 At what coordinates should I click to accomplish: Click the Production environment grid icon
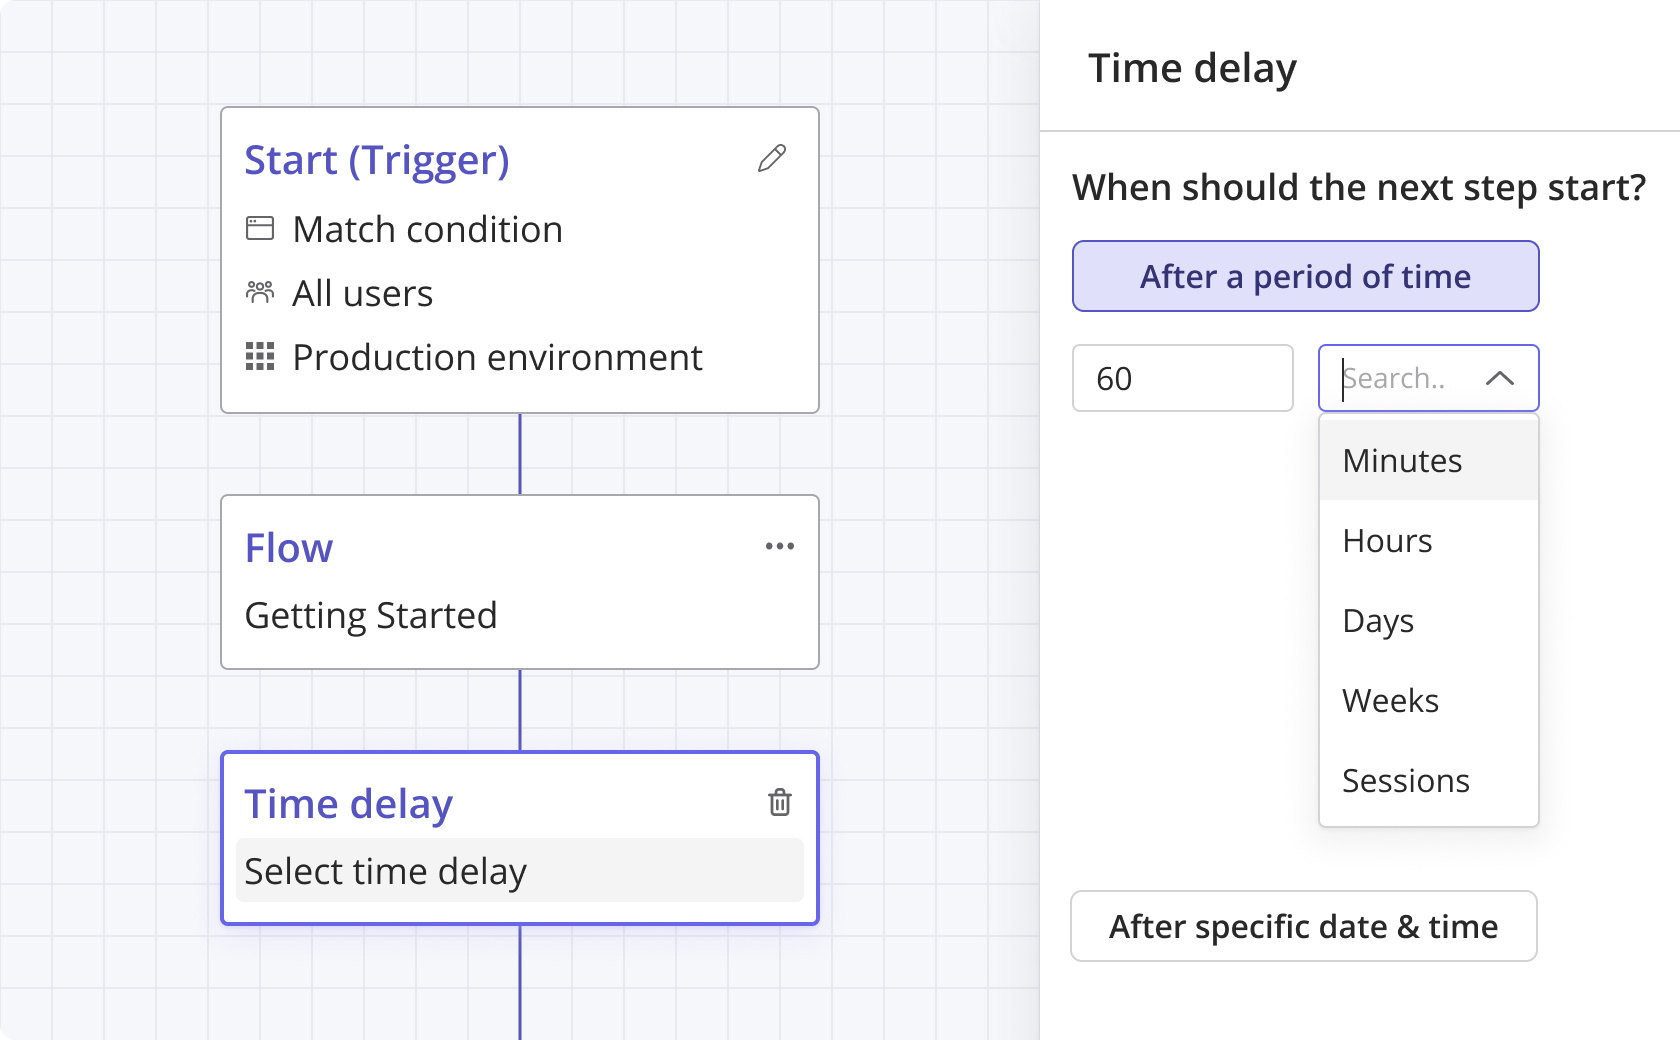[260, 357]
